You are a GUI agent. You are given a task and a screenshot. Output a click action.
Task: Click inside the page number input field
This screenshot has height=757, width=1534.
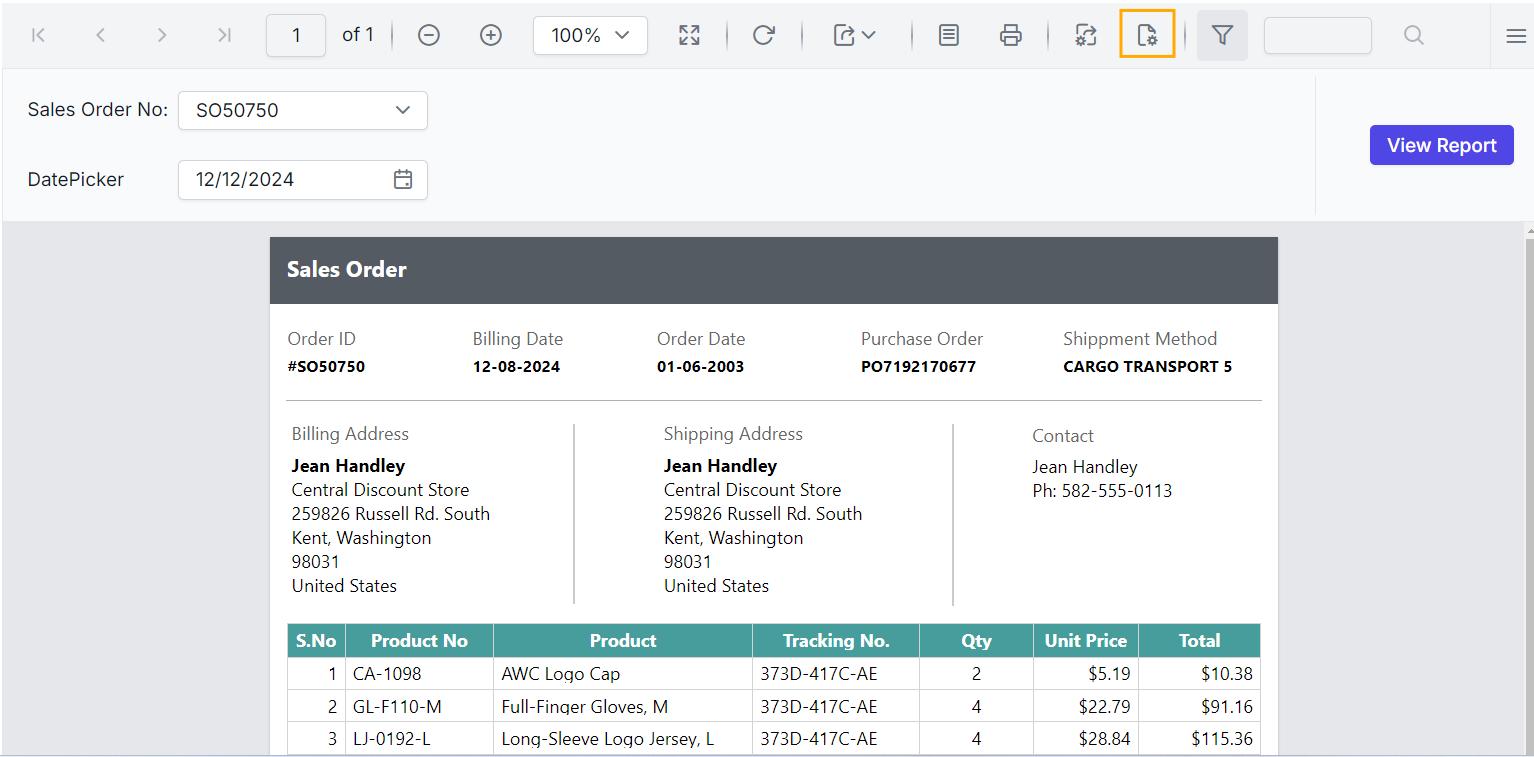295,34
